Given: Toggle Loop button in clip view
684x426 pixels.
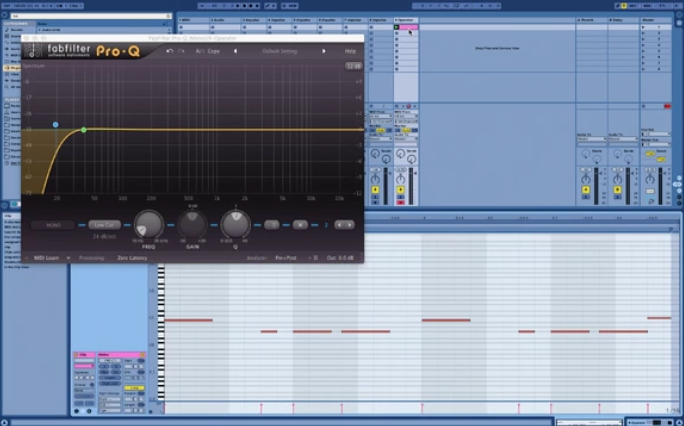Looking at the screenshot, I should [134, 388].
